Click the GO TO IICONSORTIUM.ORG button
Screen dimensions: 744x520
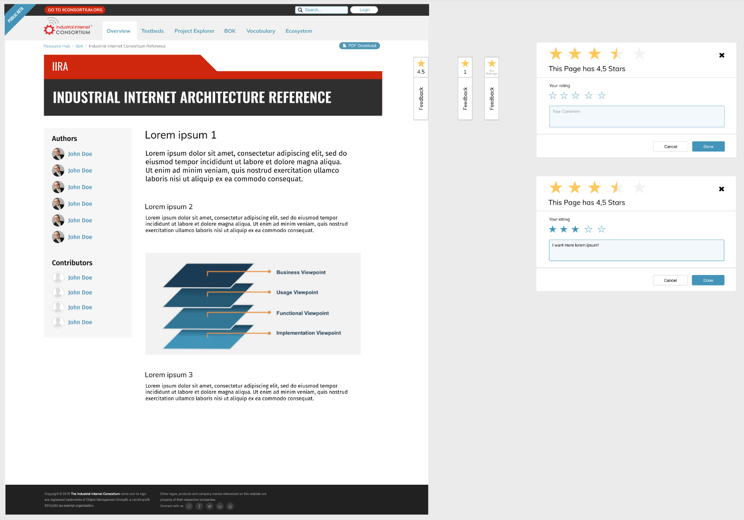(x=75, y=9)
